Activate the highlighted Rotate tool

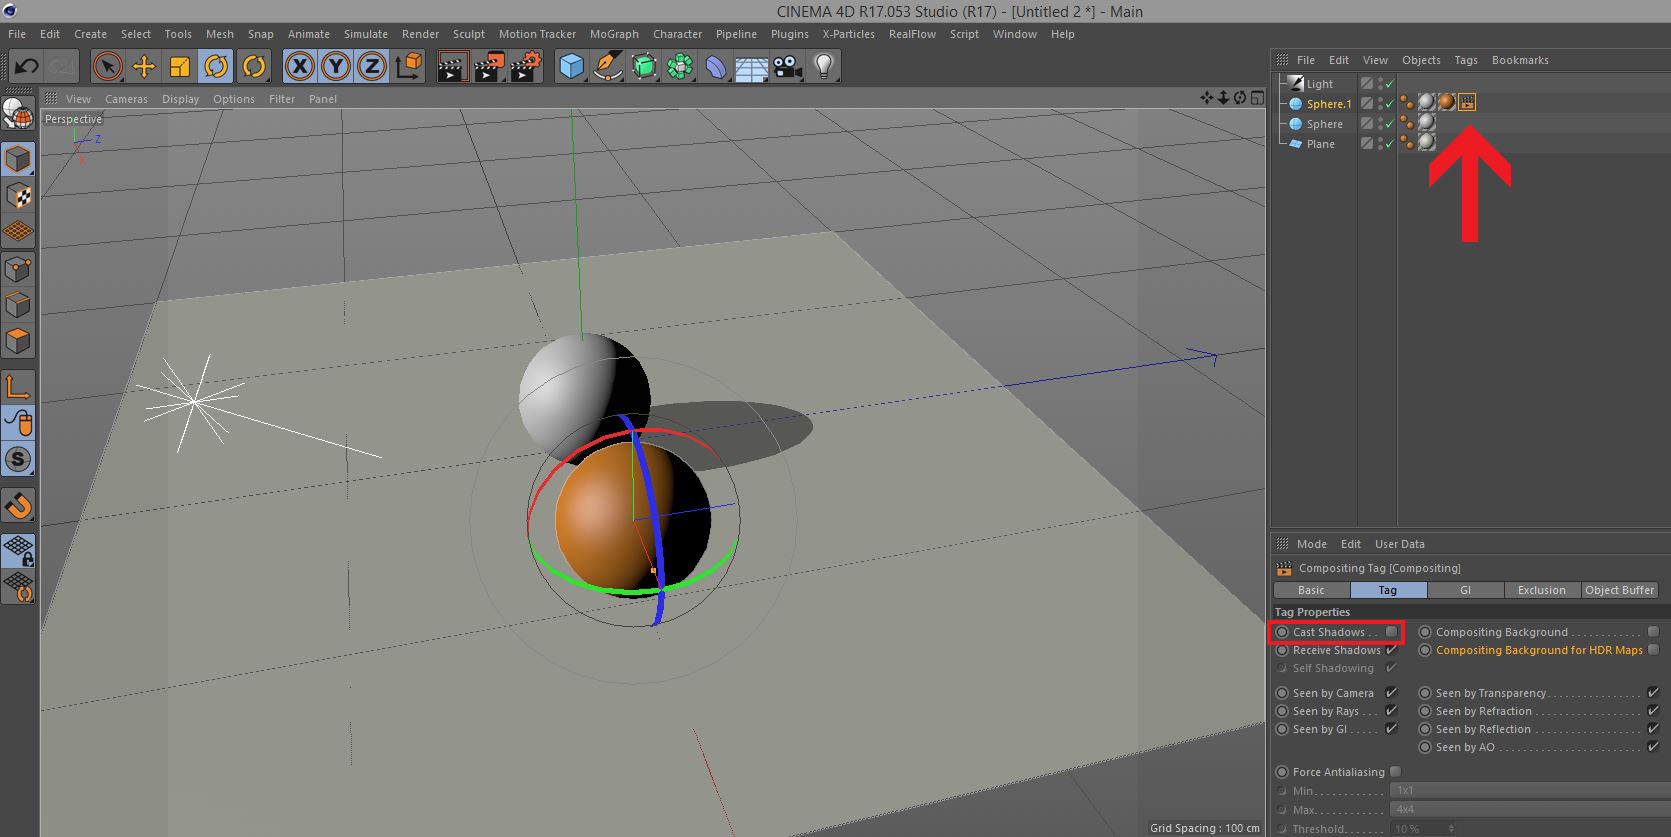click(x=216, y=67)
